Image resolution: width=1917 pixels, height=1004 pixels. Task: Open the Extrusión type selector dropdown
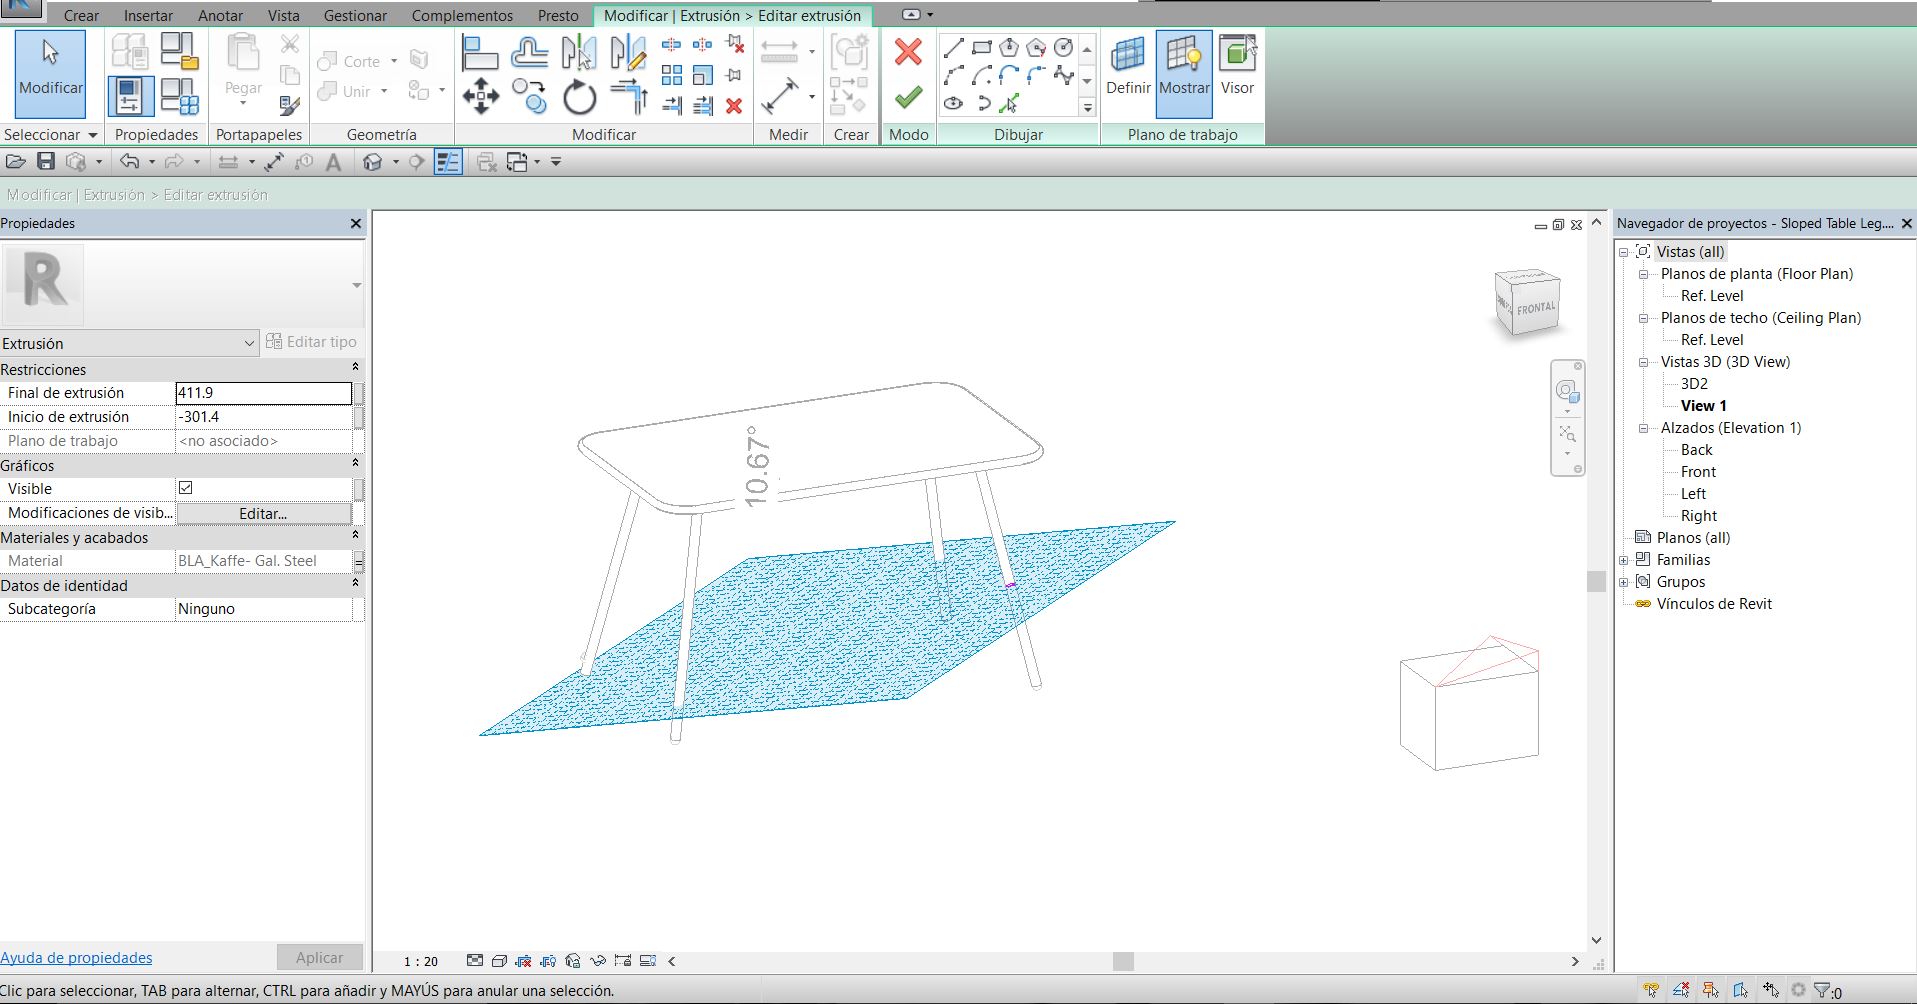tap(250, 343)
